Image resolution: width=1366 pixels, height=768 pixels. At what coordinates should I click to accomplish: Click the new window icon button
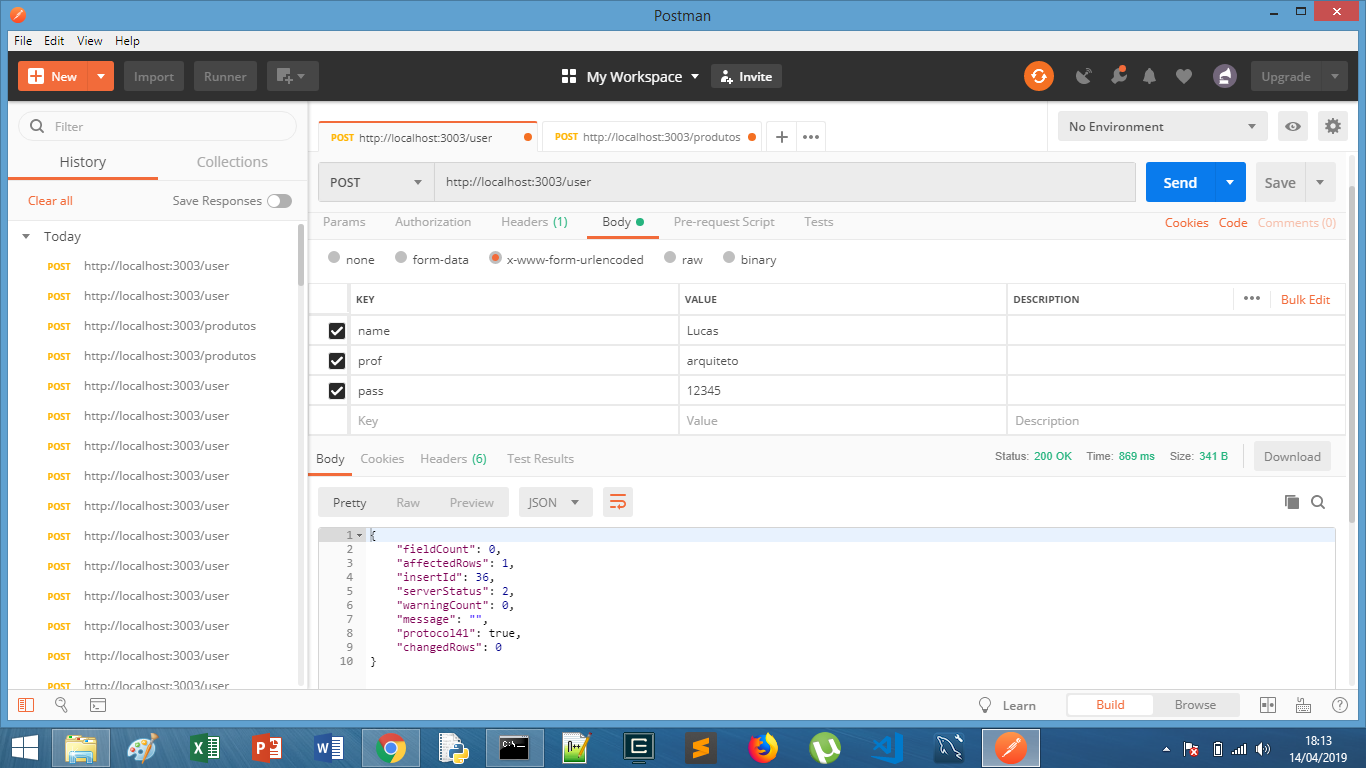tap(292, 76)
